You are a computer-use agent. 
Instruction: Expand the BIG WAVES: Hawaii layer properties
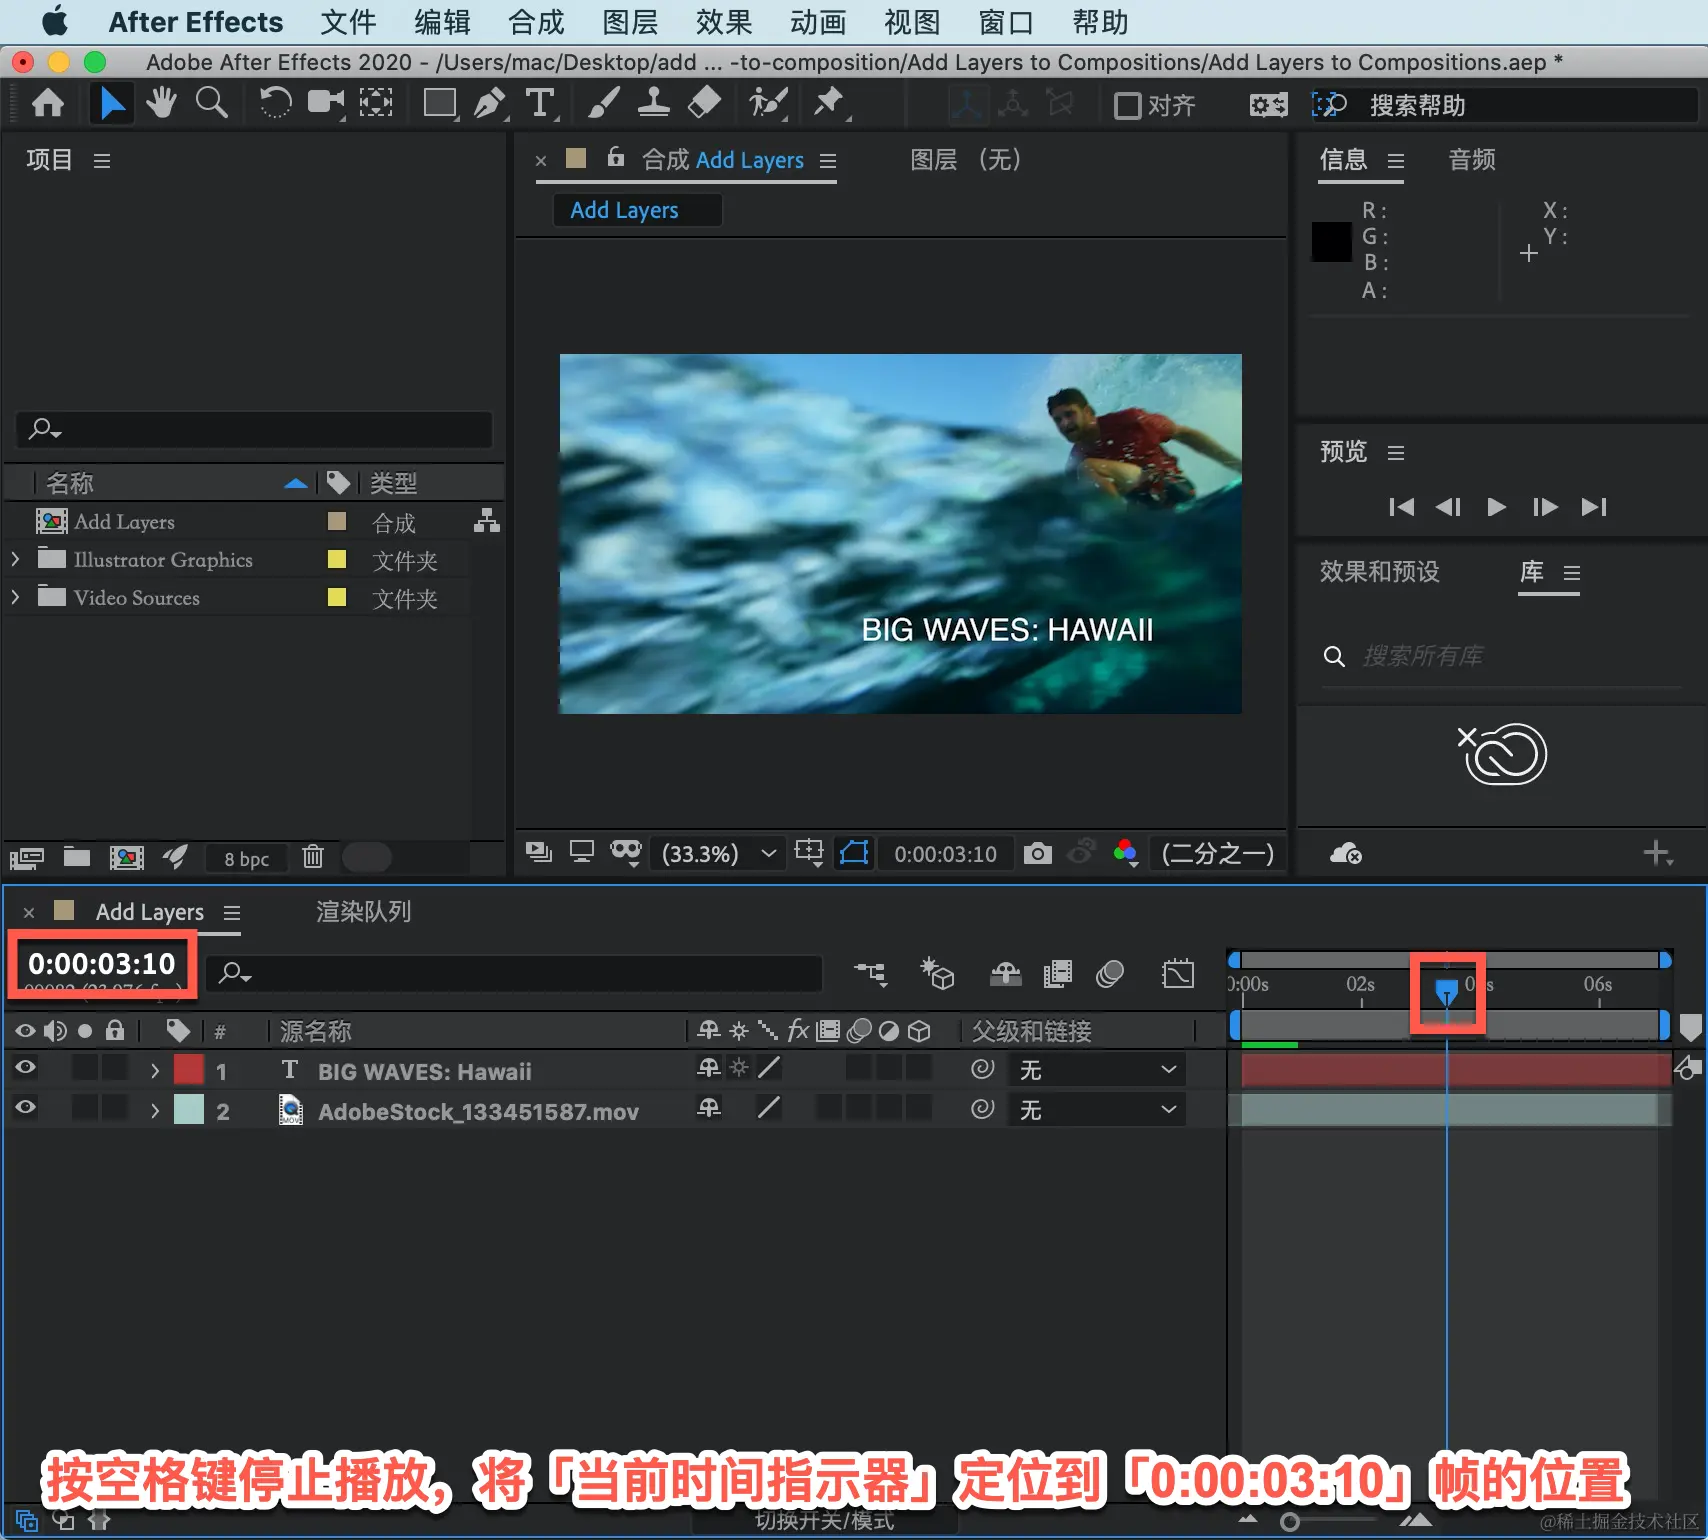154,1071
